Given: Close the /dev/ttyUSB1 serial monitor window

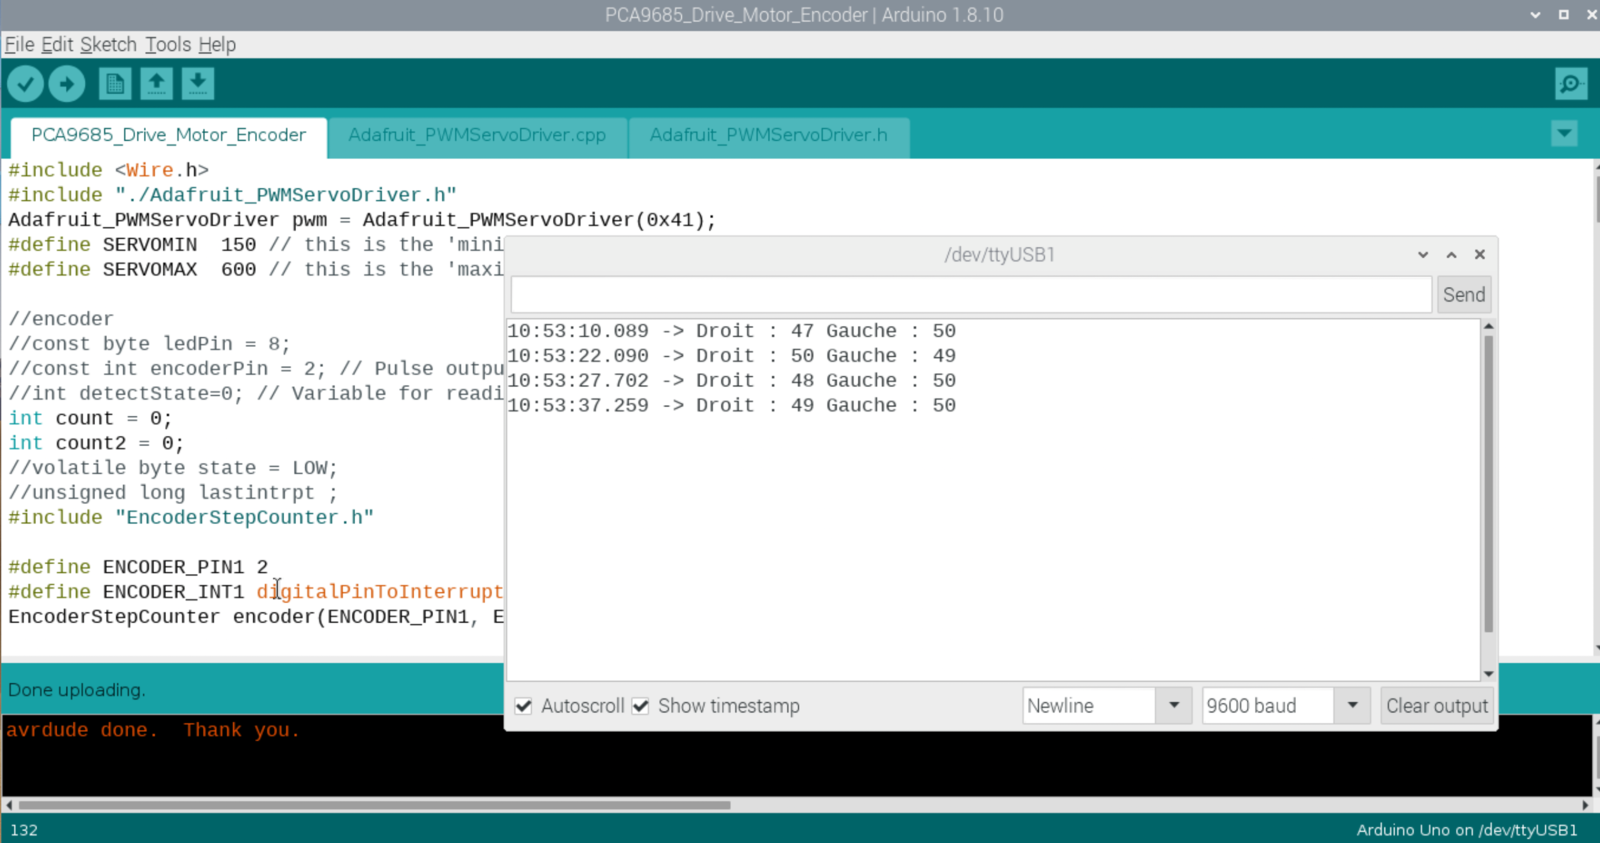Looking at the screenshot, I should tap(1480, 255).
